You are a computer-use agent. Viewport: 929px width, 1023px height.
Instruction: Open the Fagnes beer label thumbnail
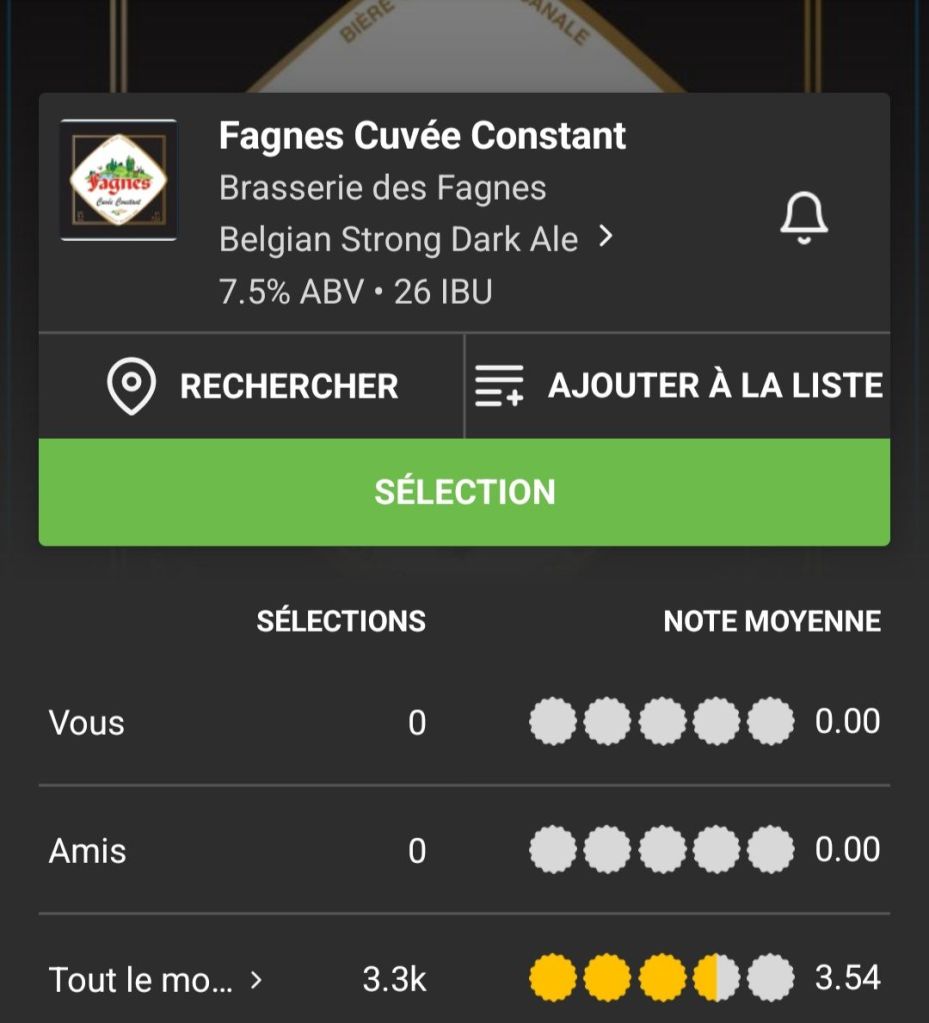(x=119, y=180)
